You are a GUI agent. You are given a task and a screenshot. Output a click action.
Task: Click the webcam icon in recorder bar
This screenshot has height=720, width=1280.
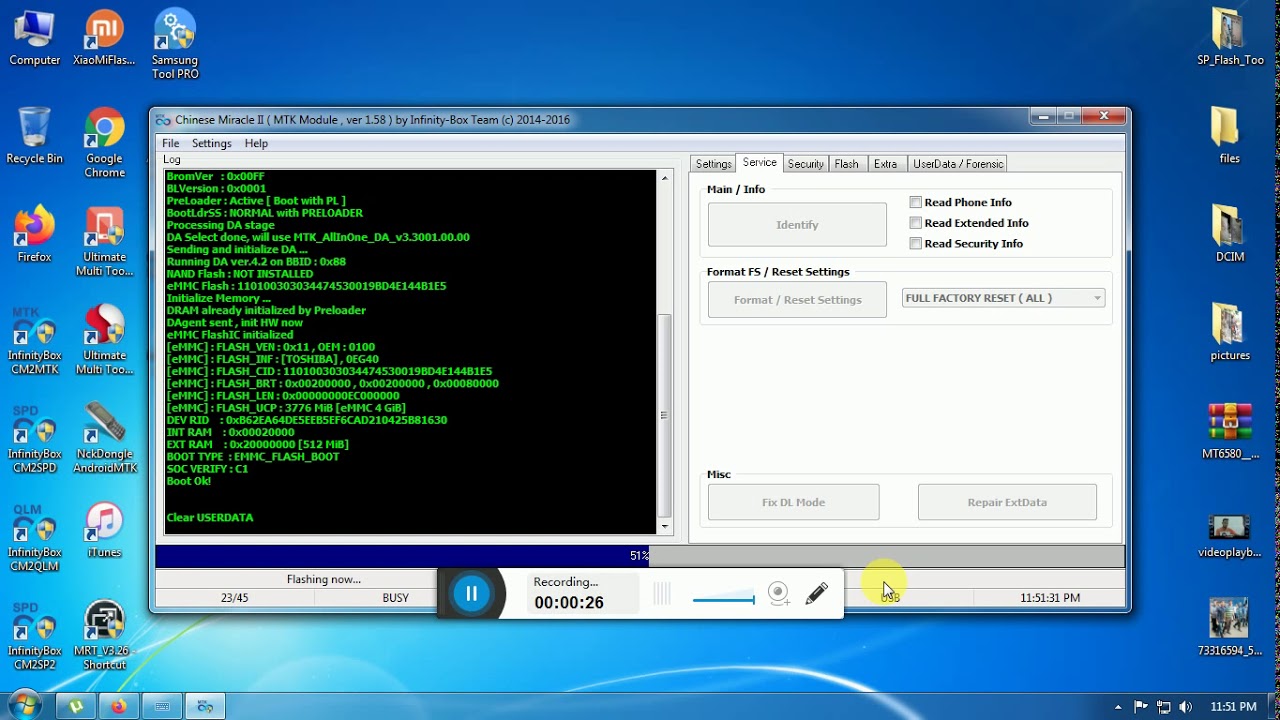point(778,594)
